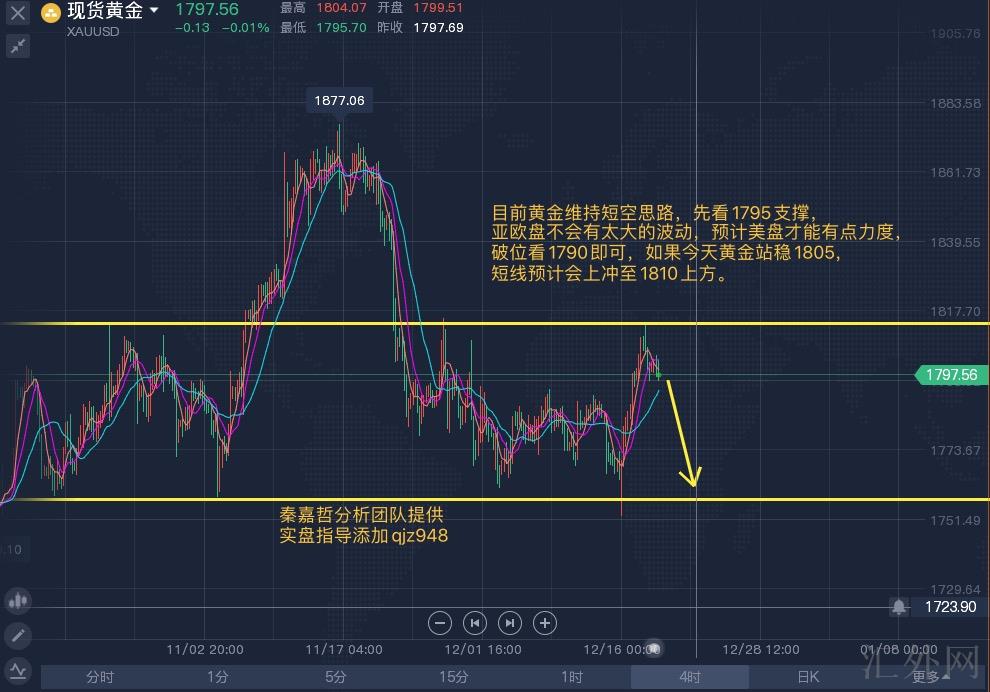990x692 pixels.
Task: Click the XAUUSD ticker symbol text
Action: [x=93, y=32]
